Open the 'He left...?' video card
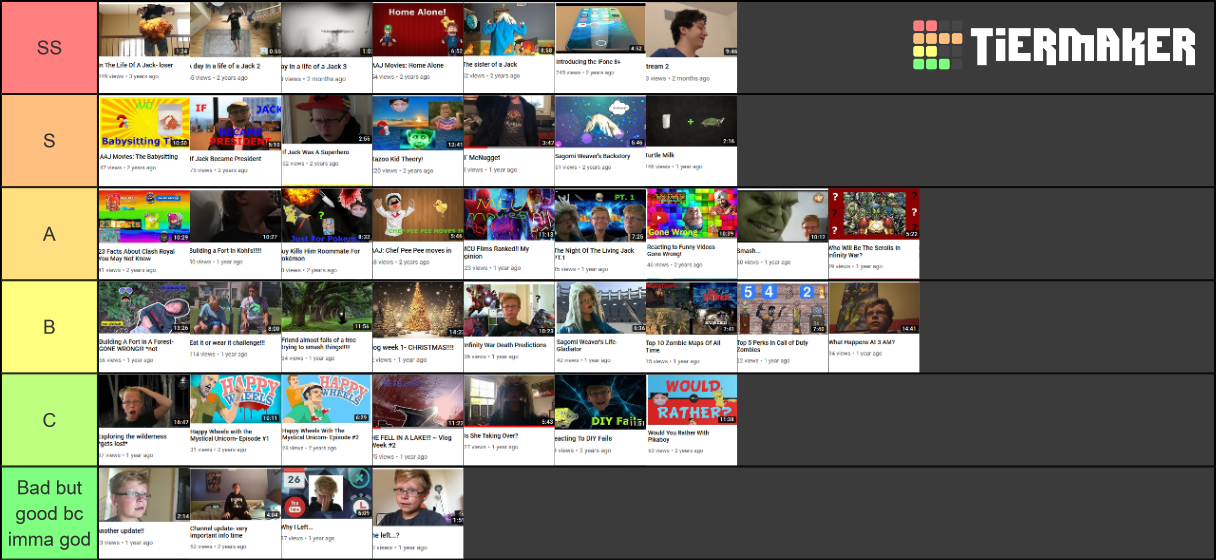The image size is (1216, 560). pyautogui.click(x=418, y=513)
